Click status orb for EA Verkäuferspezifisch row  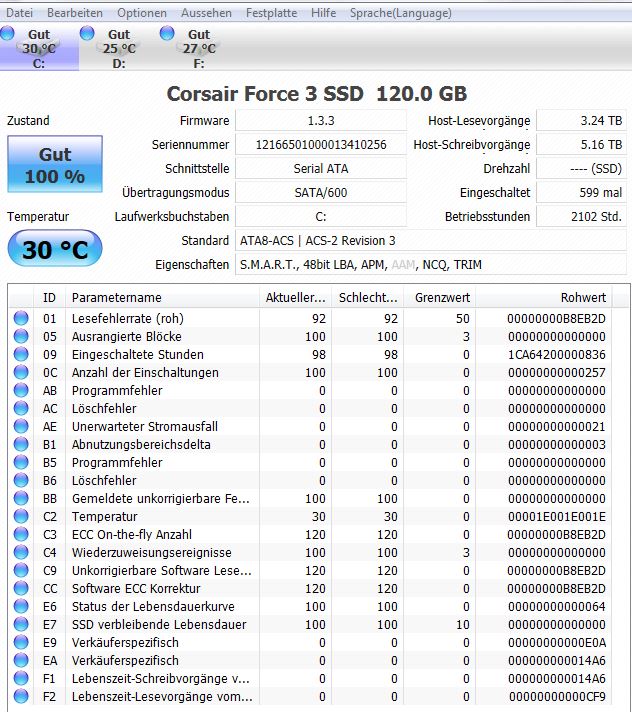pos(21,660)
